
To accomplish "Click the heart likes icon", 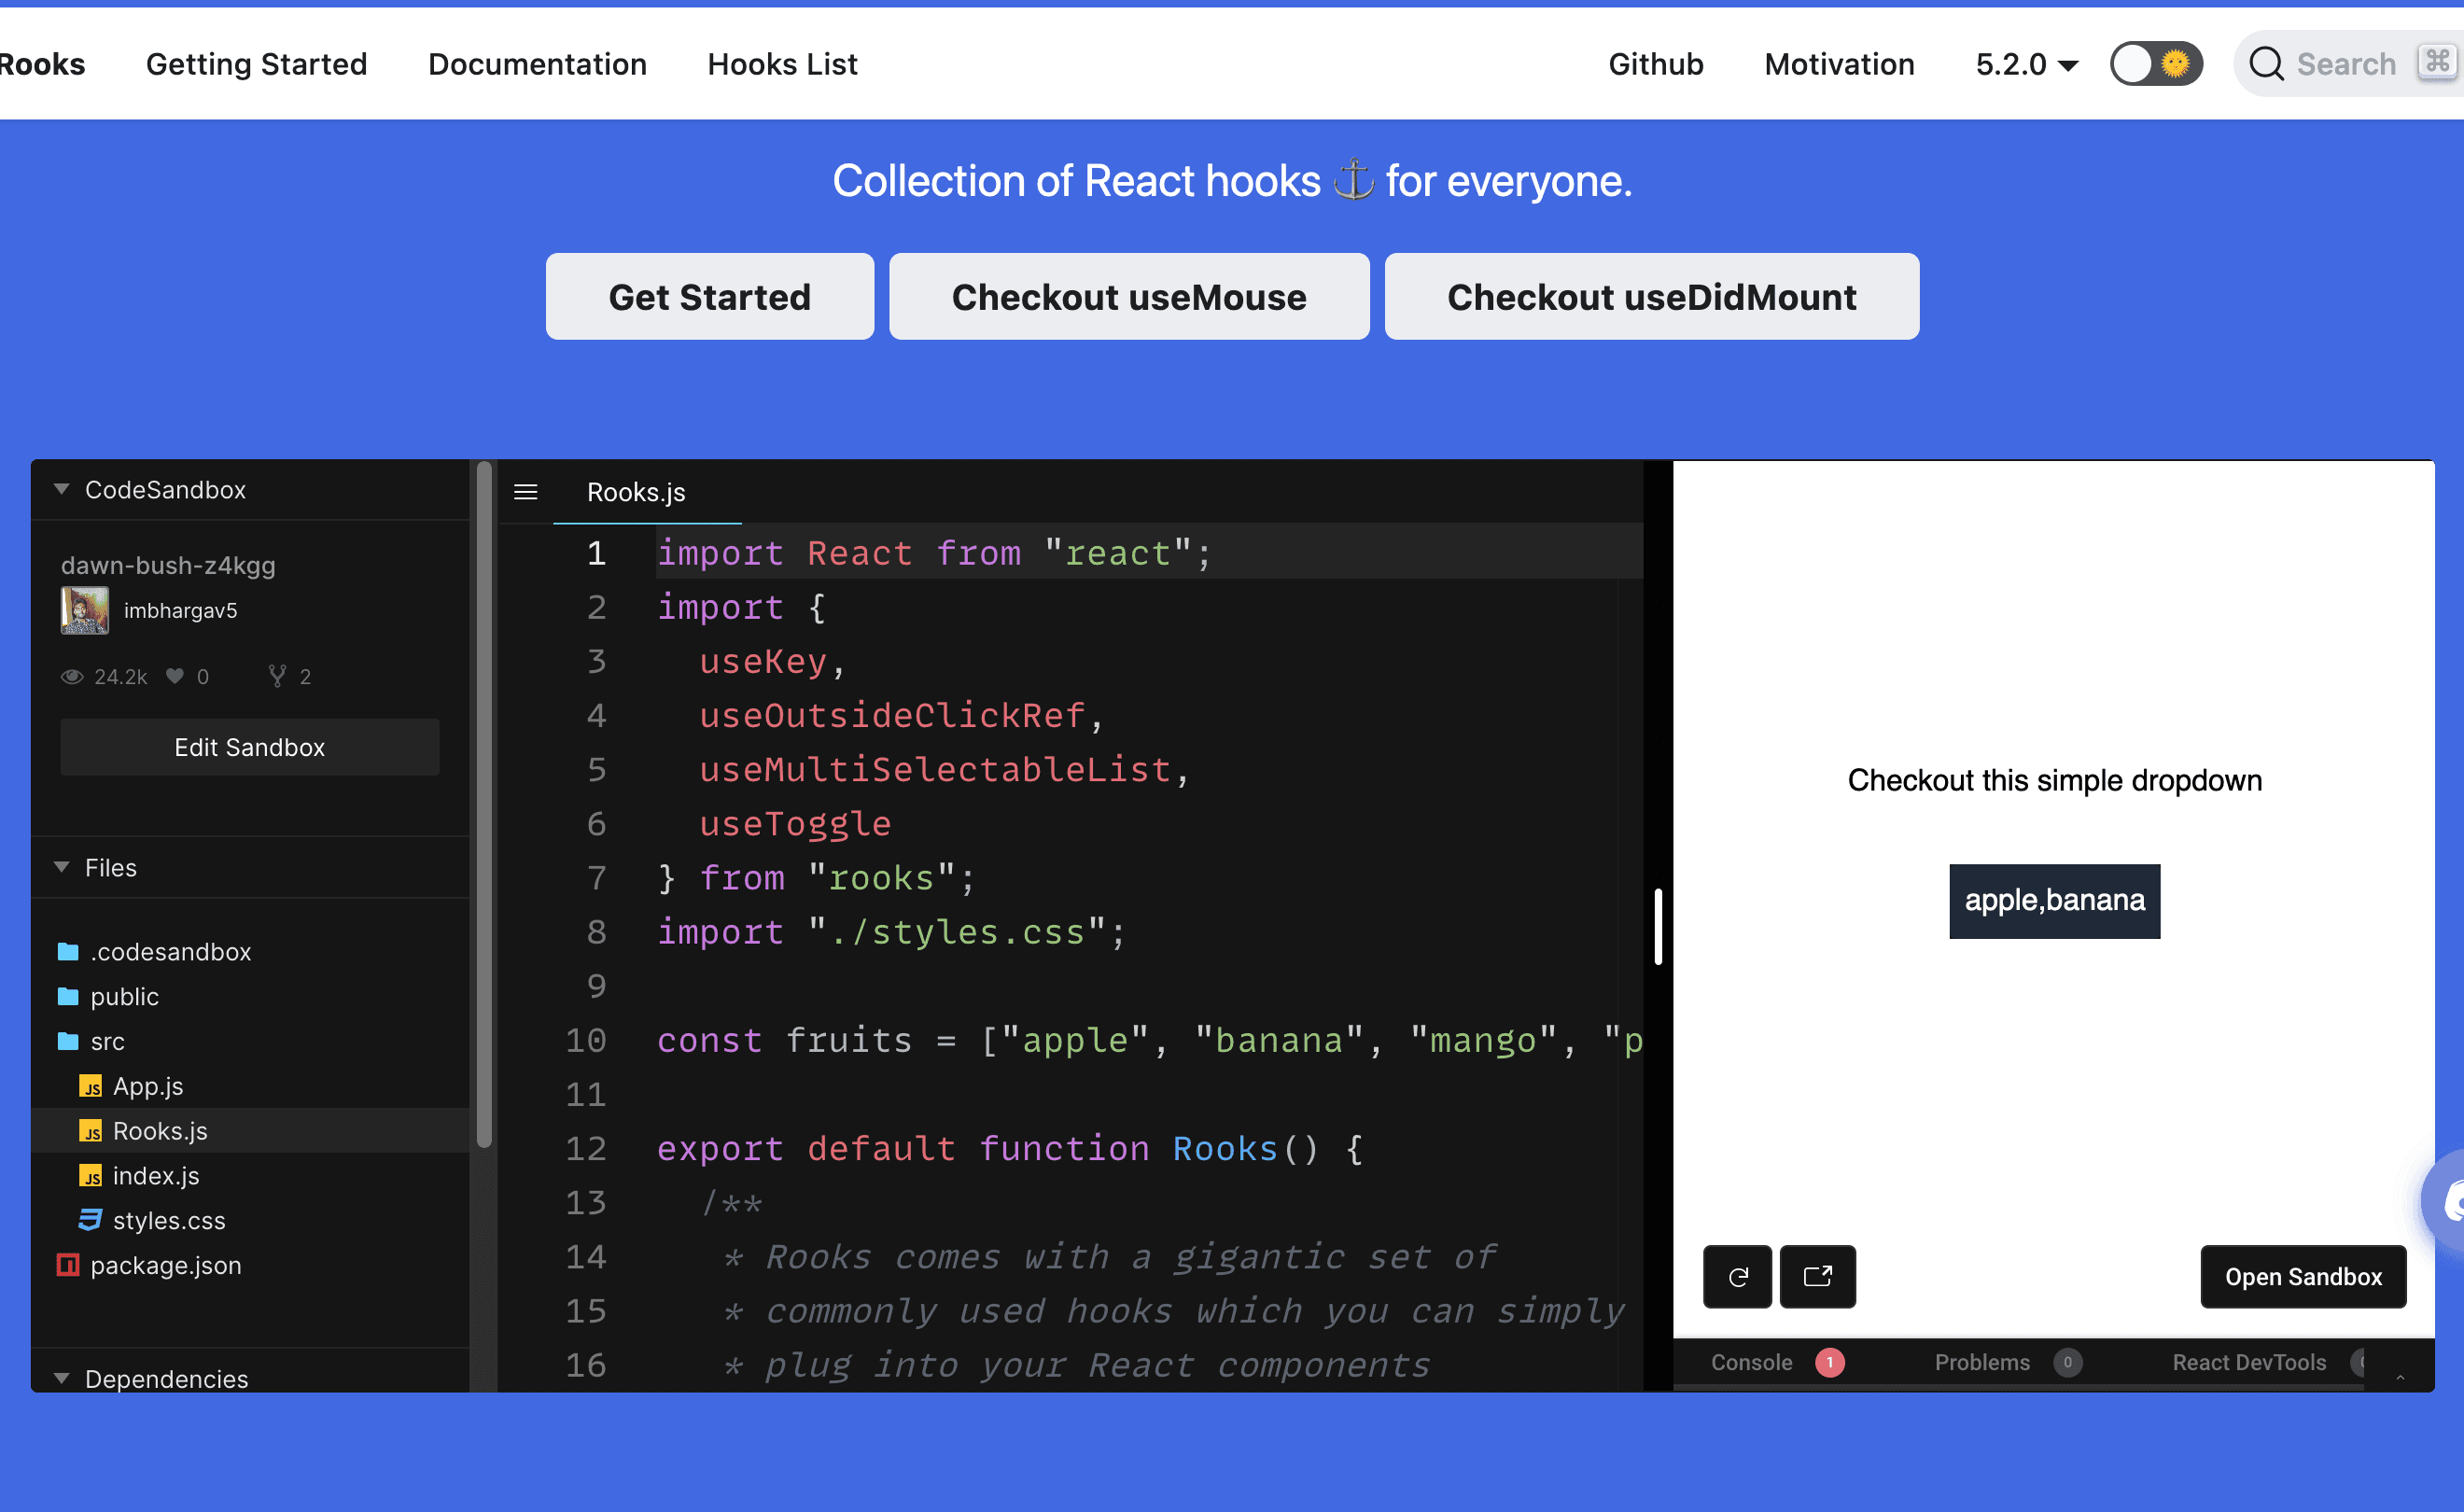I will pyautogui.click(x=175, y=676).
